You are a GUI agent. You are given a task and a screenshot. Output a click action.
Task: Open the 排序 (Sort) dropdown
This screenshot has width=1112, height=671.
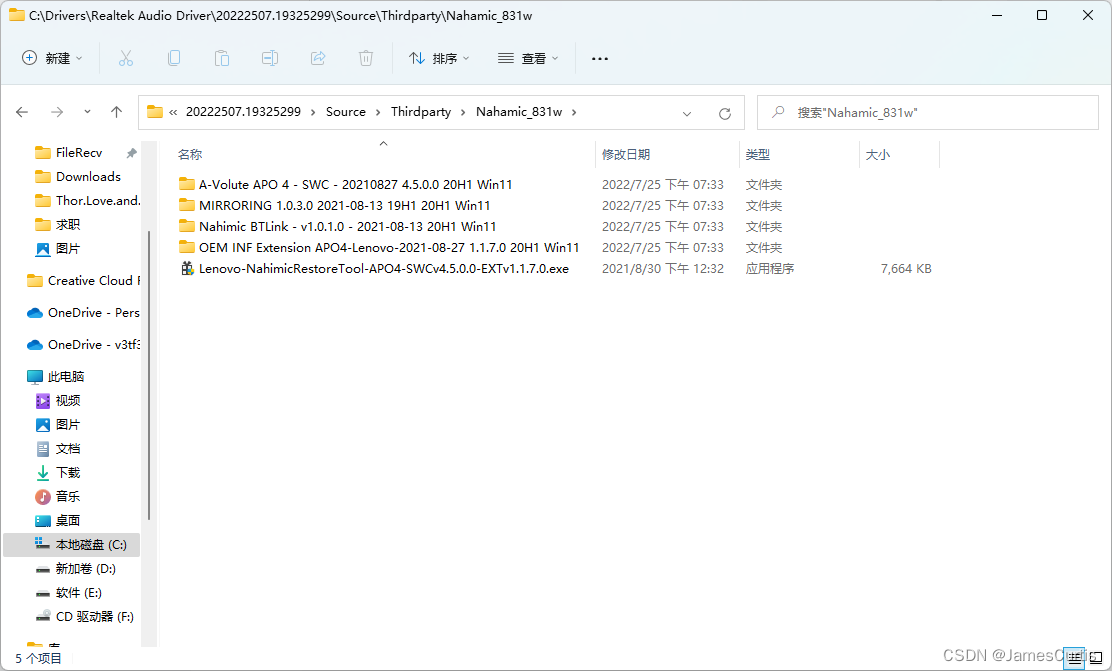[439, 58]
